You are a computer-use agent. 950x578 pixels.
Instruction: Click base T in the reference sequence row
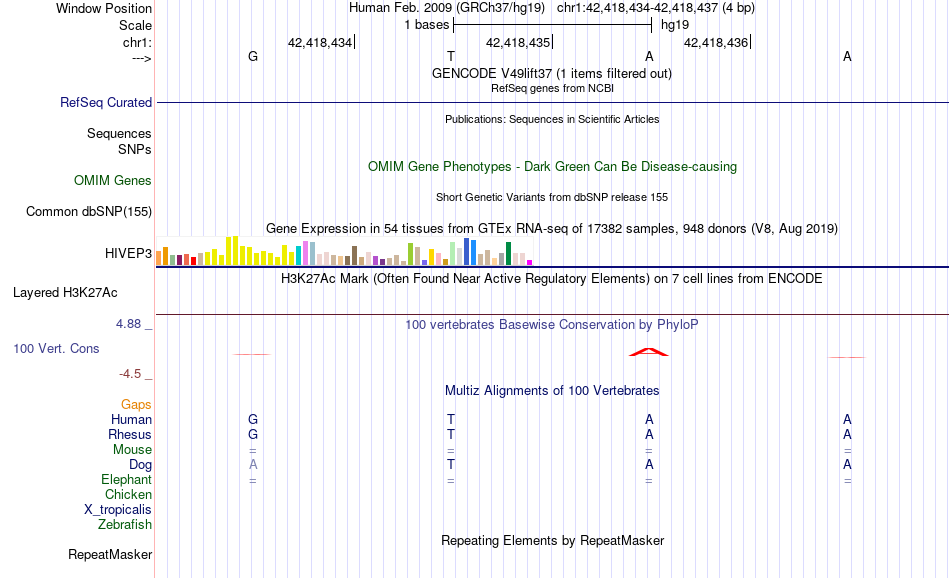[x=451, y=56]
